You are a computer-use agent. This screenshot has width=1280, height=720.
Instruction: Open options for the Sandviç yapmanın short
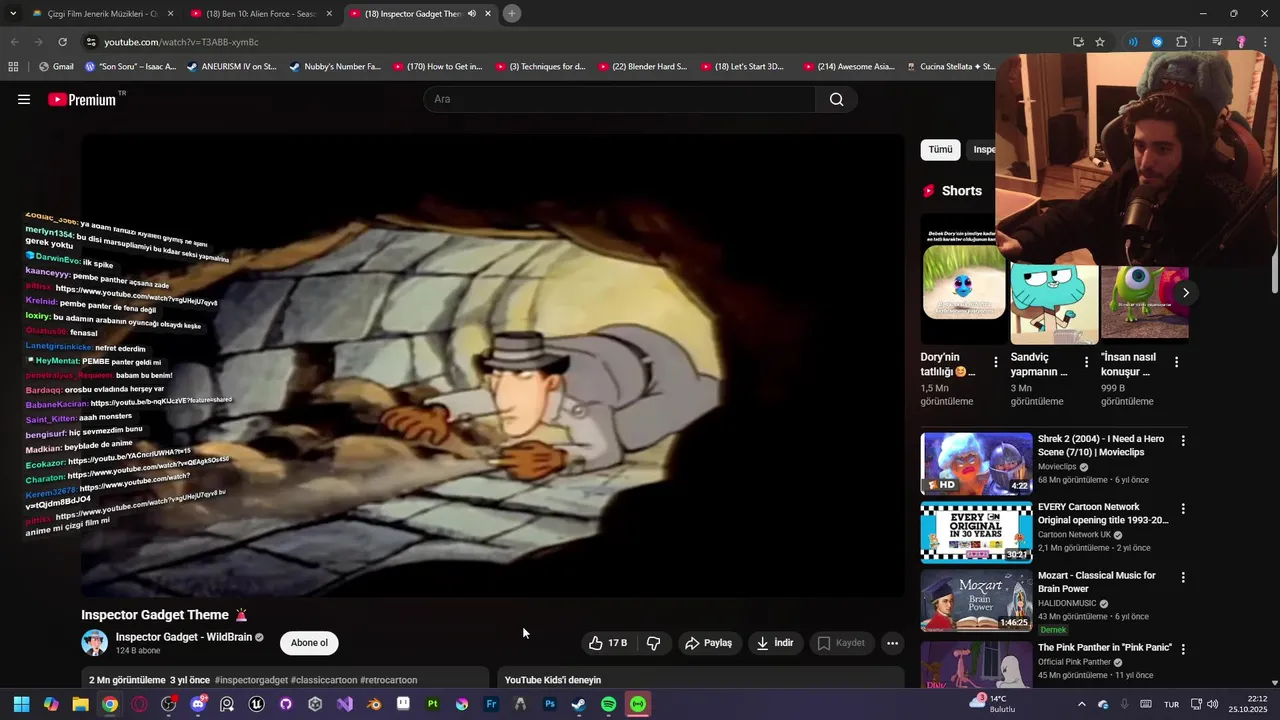click(1086, 362)
